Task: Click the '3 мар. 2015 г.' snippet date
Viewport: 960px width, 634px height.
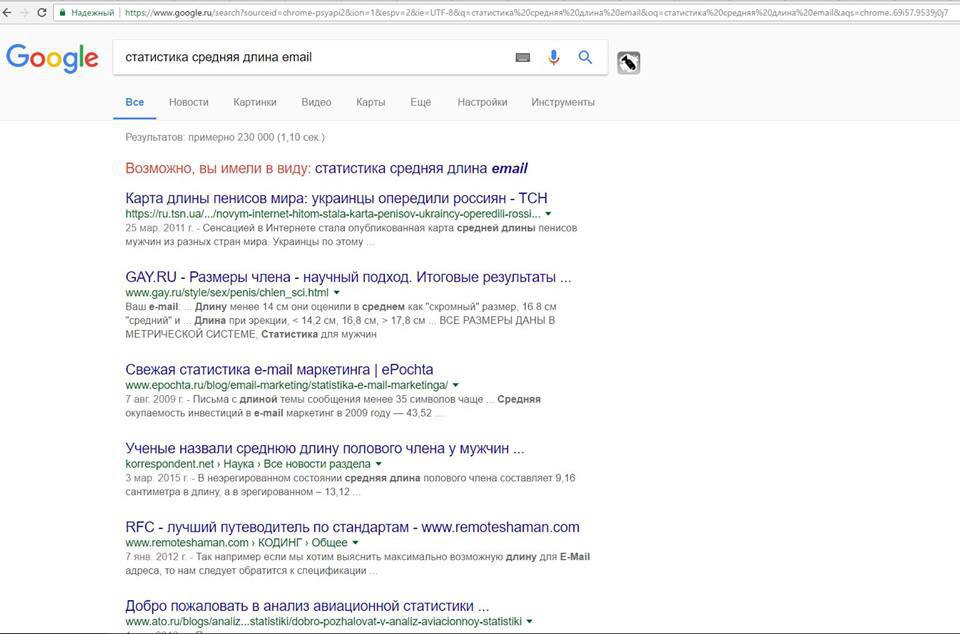Action: (x=157, y=478)
